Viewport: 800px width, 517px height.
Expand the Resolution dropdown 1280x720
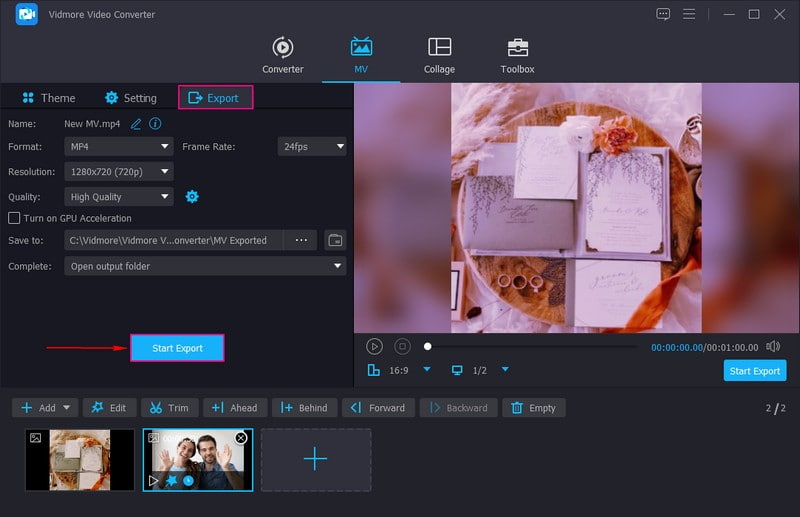119,172
